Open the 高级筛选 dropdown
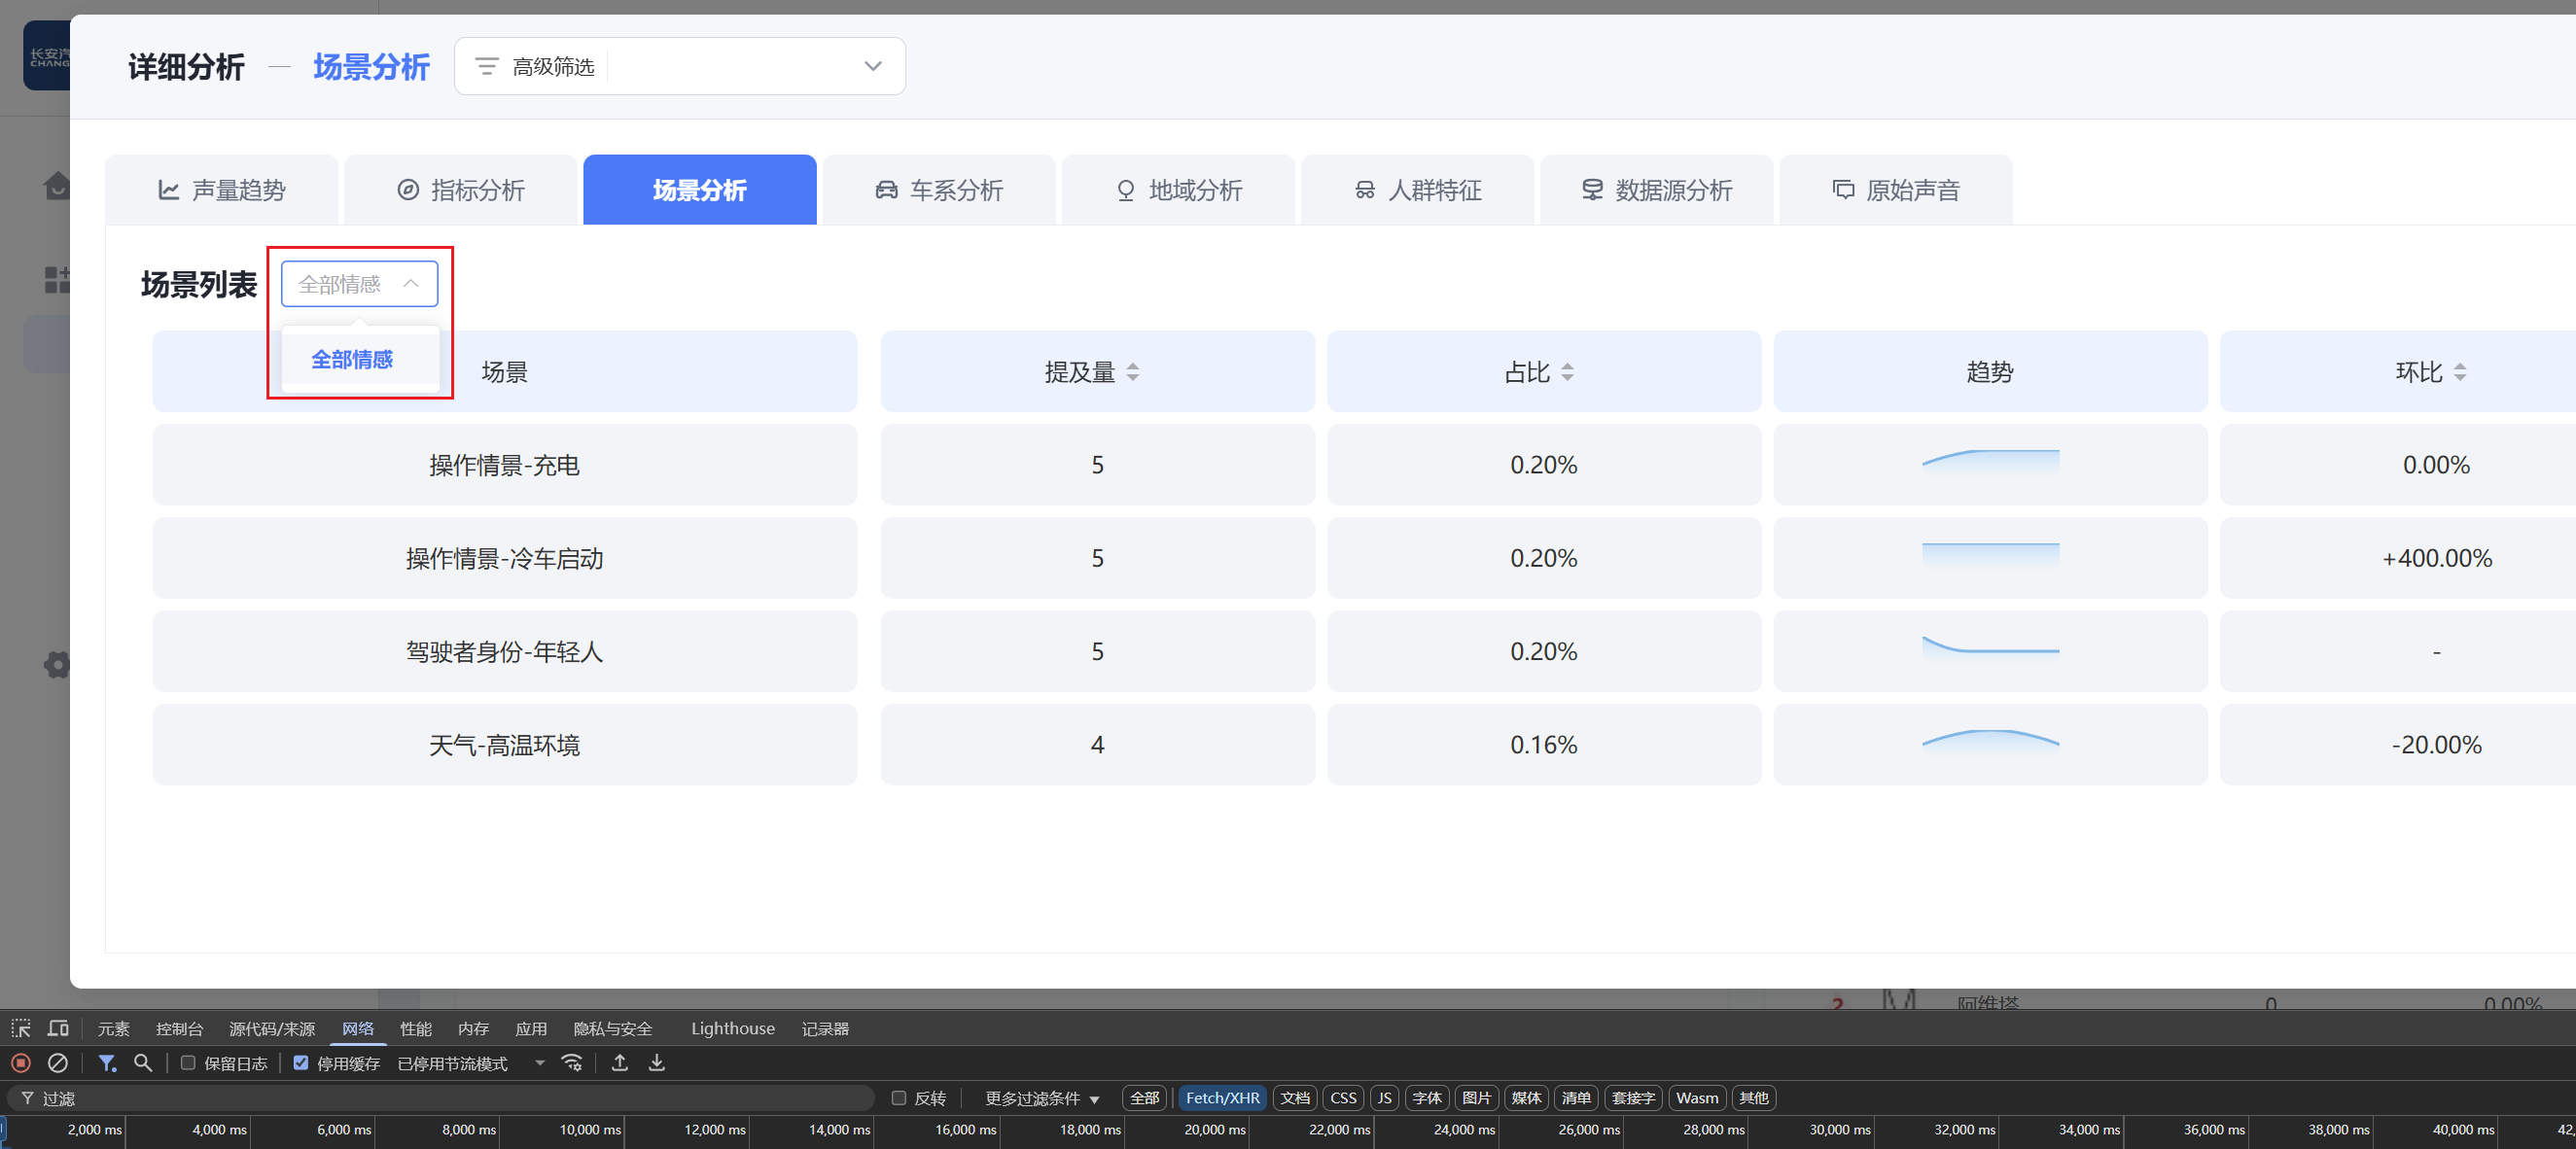 [x=679, y=66]
